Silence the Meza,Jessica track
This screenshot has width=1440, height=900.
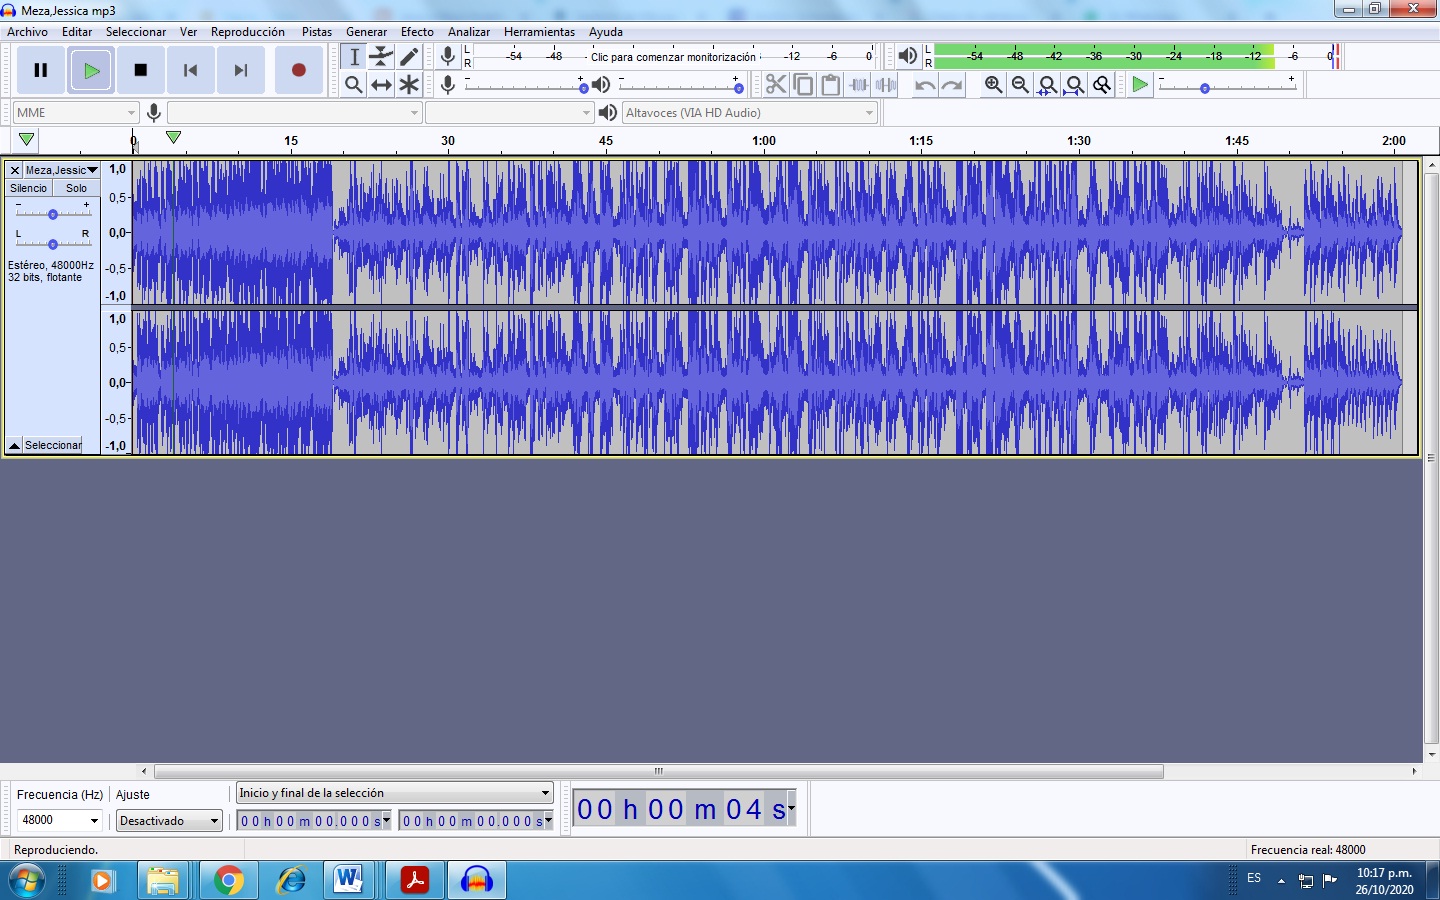[x=27, y=188]
